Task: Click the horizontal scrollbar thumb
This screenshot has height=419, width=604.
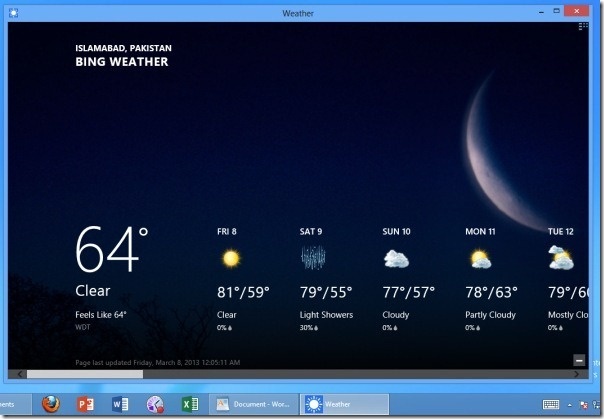Action: coord(85,374)
